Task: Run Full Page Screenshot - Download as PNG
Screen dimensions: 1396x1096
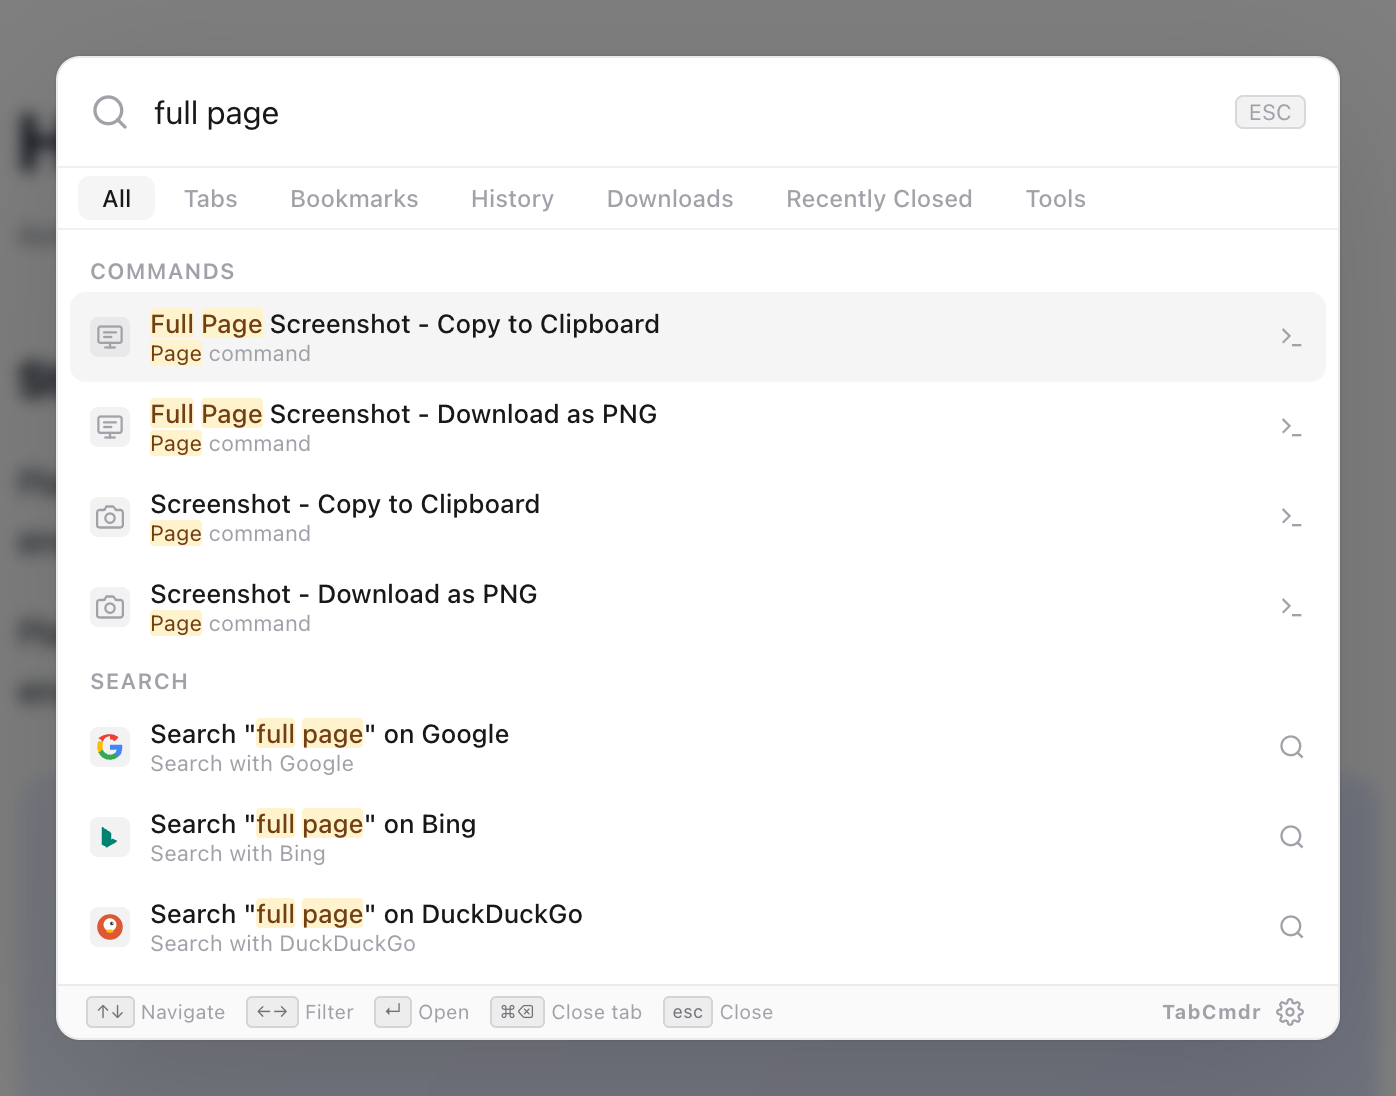Action: [x=698, y=427]
